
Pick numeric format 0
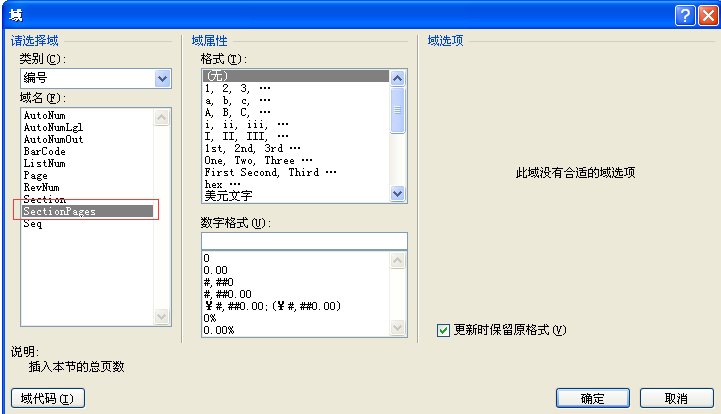[x=206, y=258]
